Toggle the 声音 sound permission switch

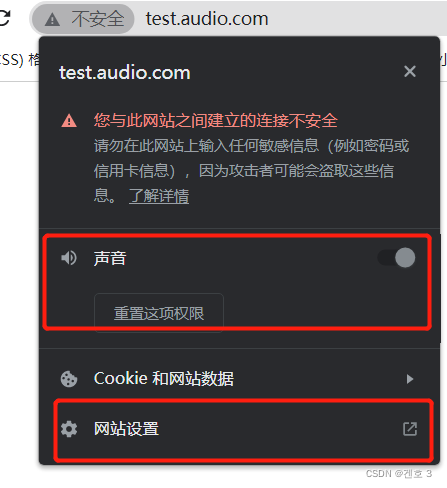pos(396,258)
